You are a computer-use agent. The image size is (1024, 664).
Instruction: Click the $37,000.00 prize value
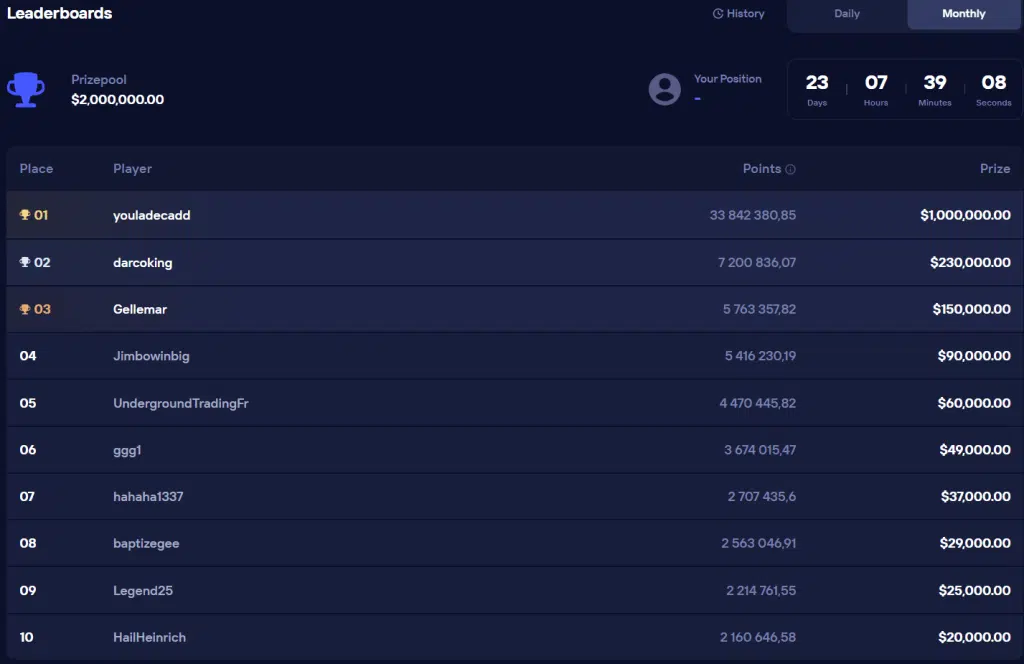coord(976,496)
